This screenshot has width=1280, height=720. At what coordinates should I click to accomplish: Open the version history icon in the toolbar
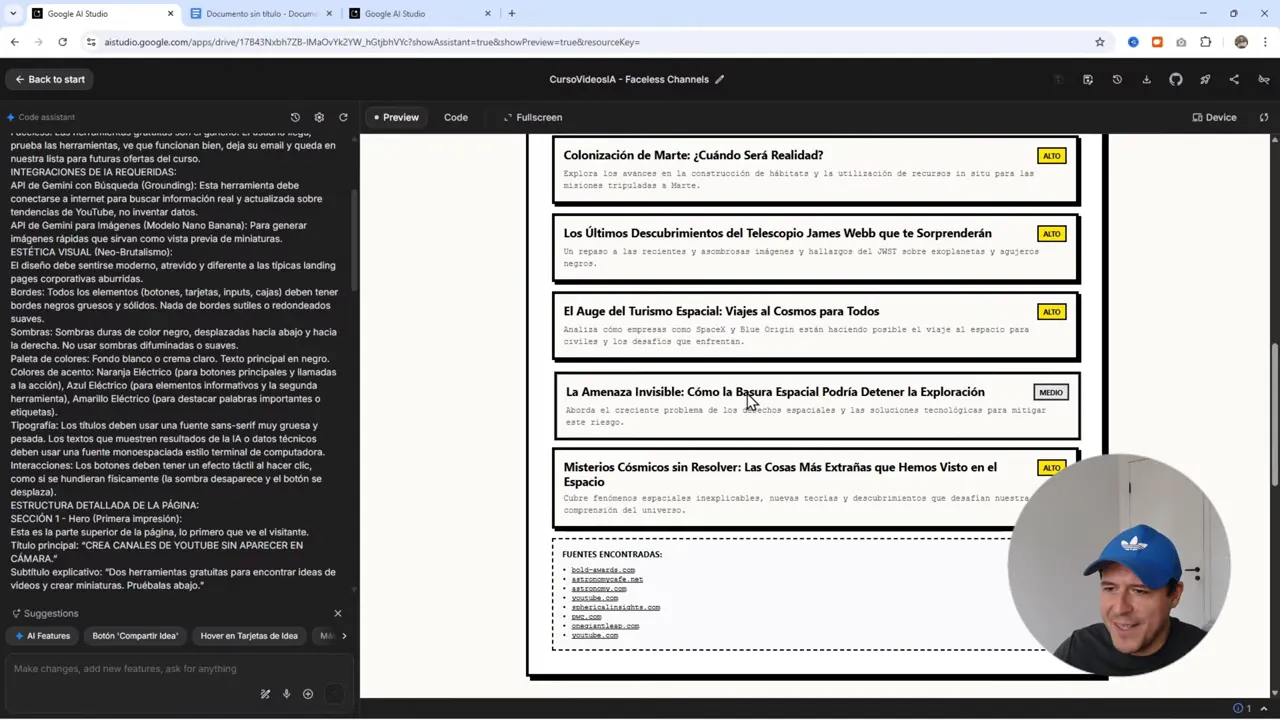pos(1117,79)
